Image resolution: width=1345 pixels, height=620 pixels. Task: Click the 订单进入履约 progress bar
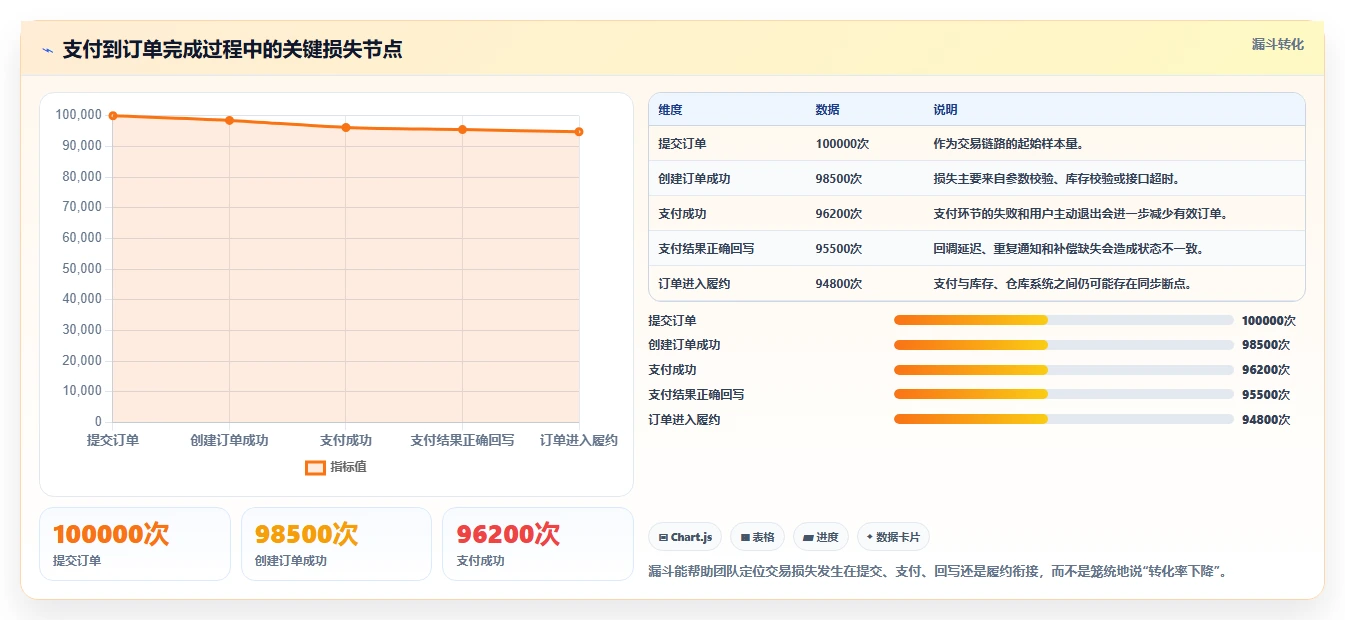coord(1064,419)
